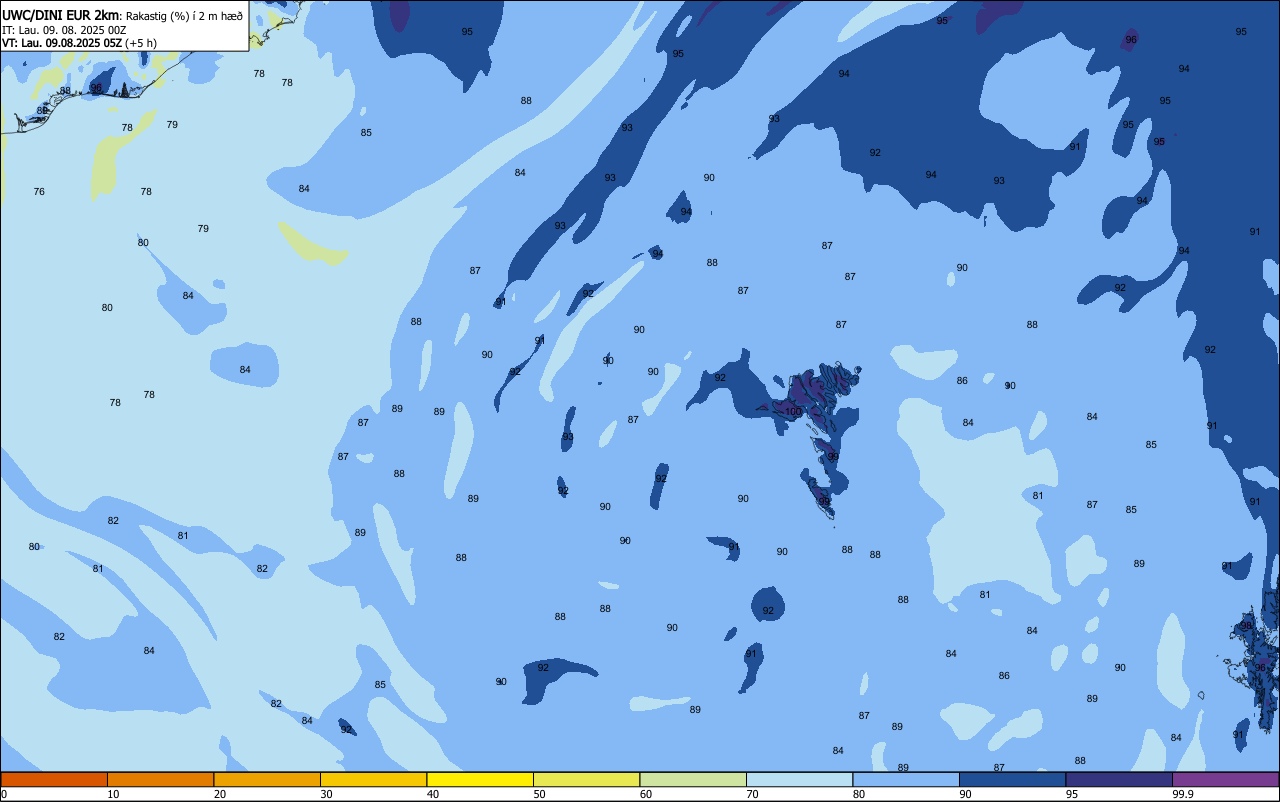Select the 20–30 legend colour segment

267,779
